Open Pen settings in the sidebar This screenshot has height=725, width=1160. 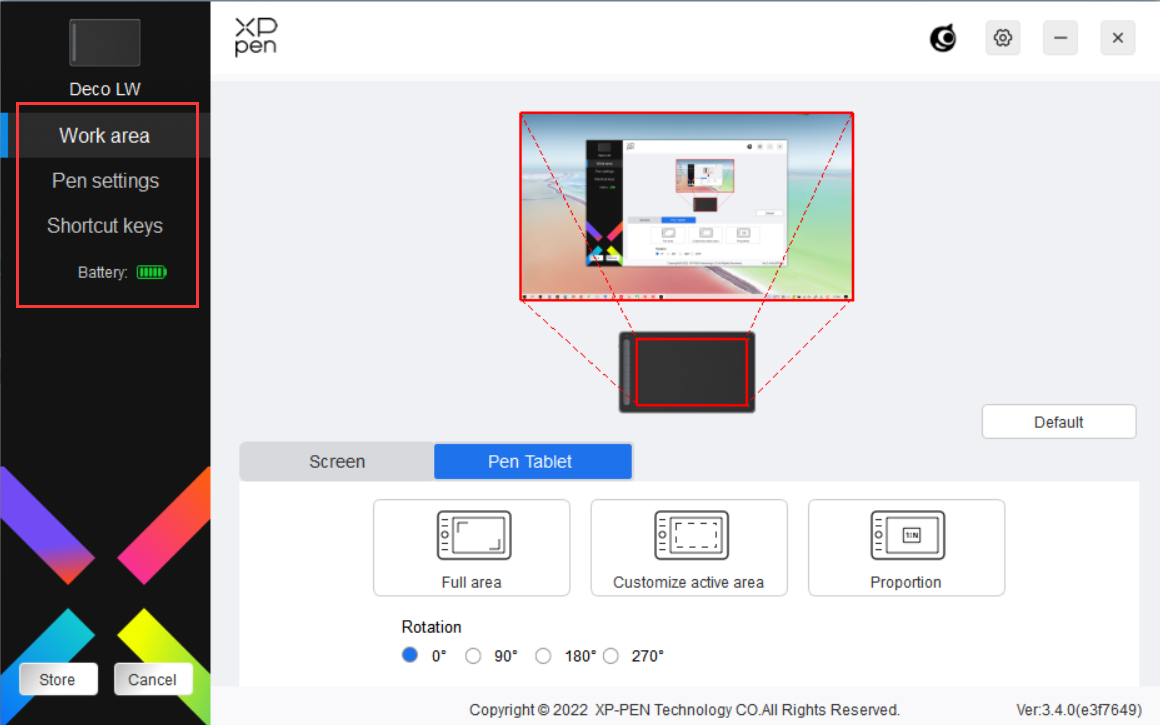click(105, 181)
